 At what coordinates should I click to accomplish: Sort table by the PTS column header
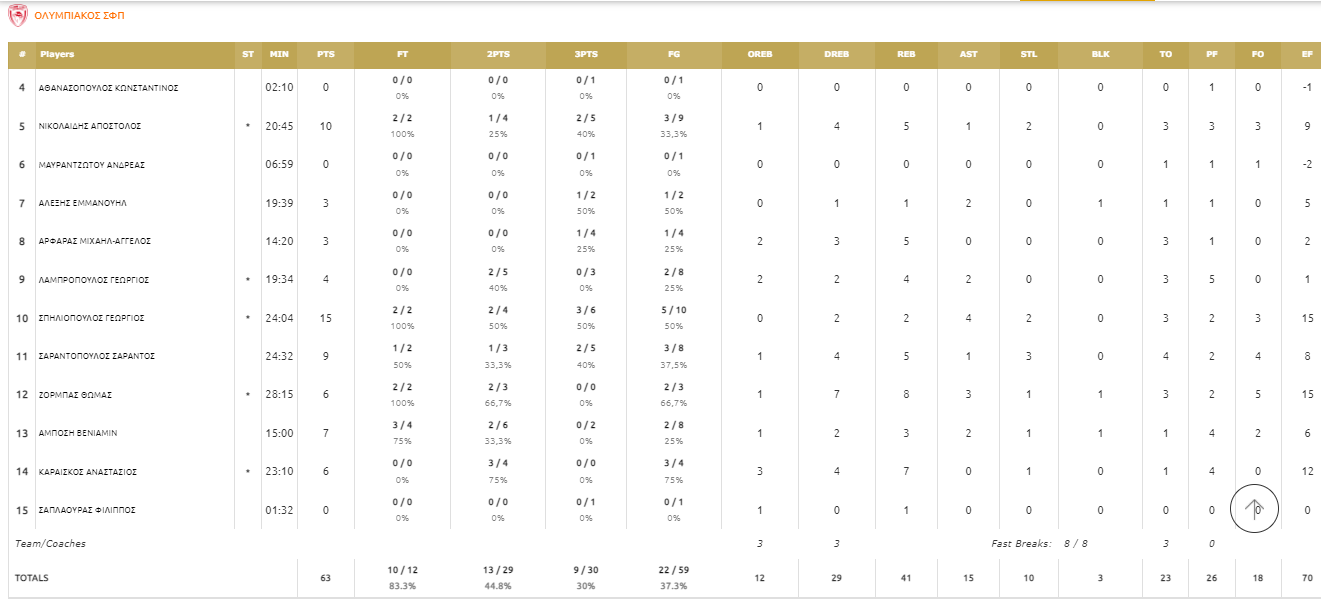click(x=326, y=55)
